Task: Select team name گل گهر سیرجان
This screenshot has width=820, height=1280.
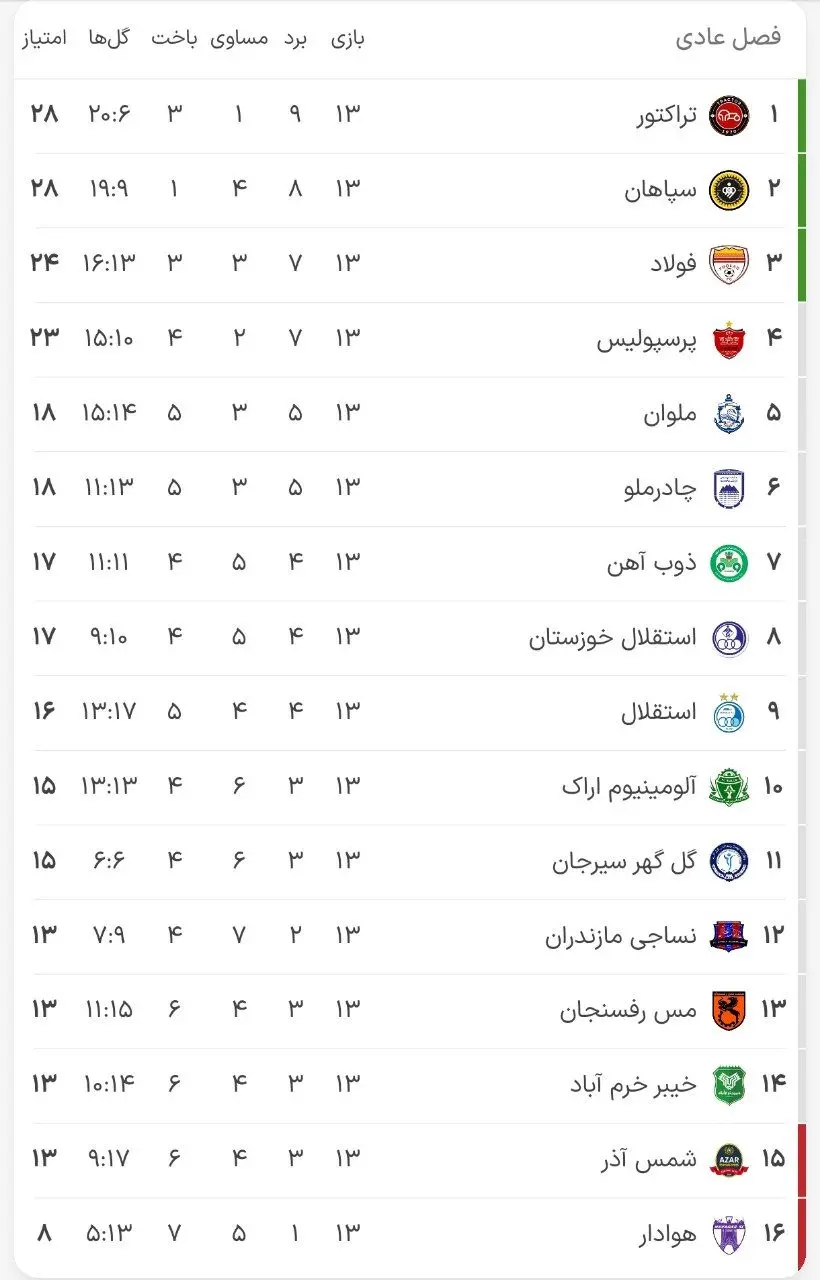Action: click(624, 861)
